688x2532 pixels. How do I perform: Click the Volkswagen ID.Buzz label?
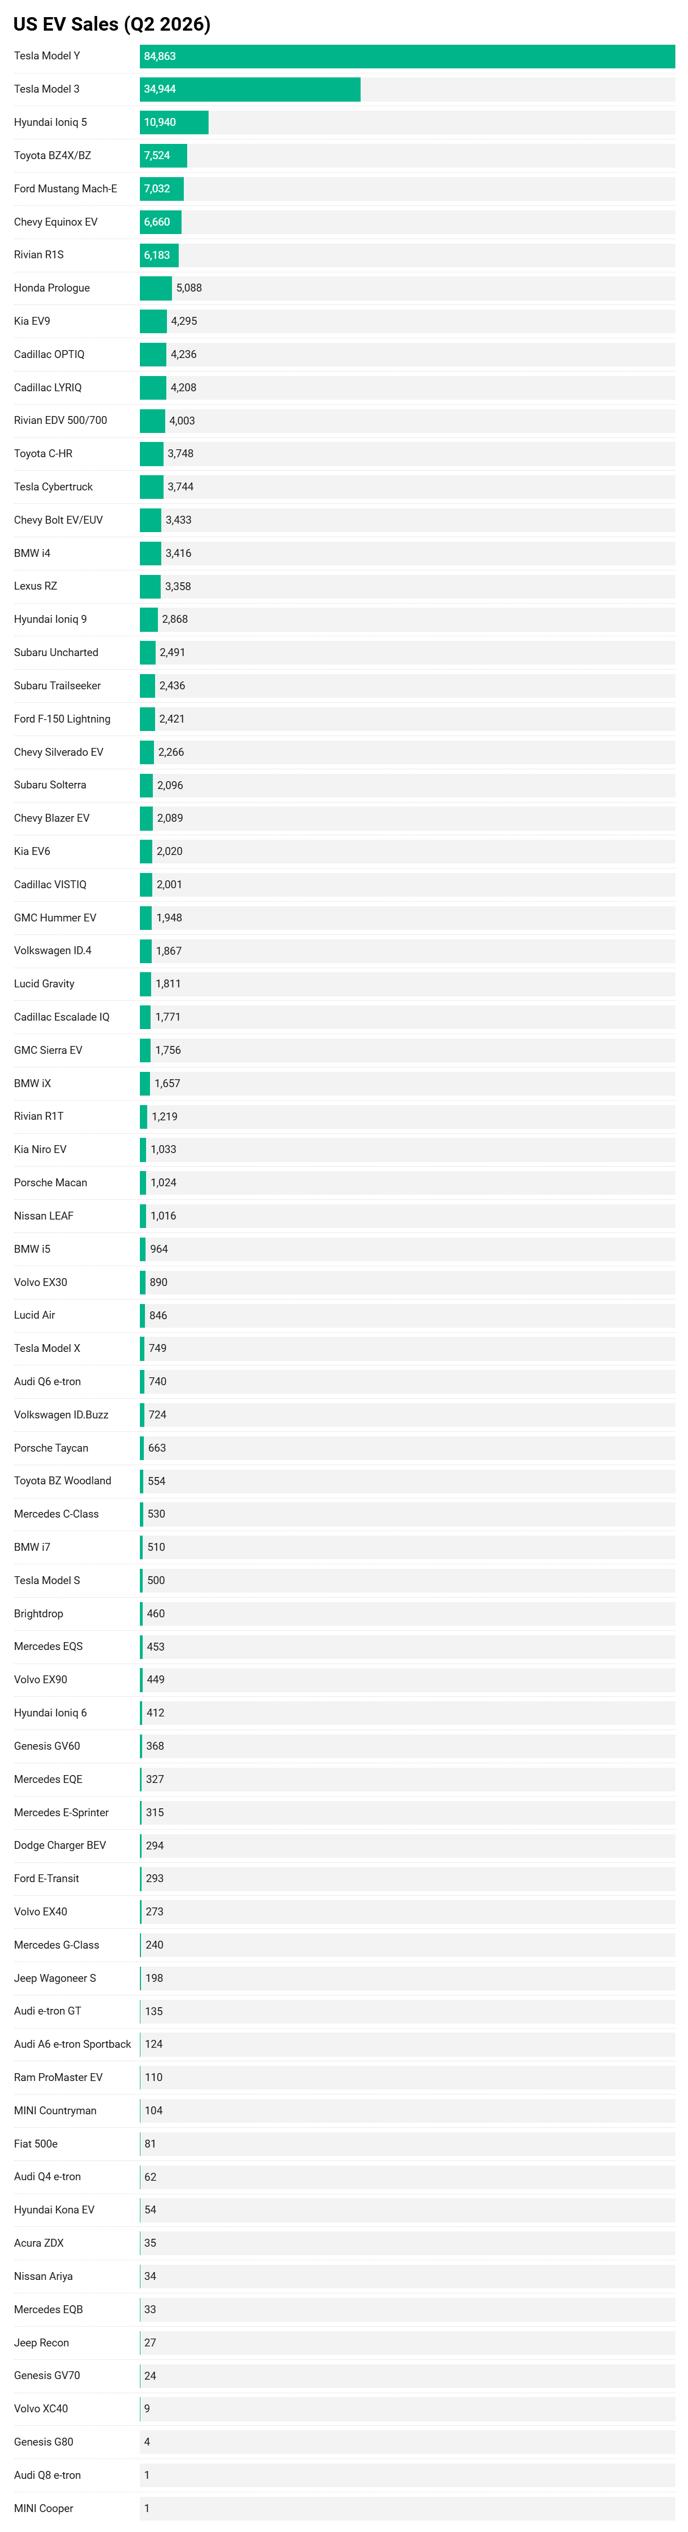61,1415
